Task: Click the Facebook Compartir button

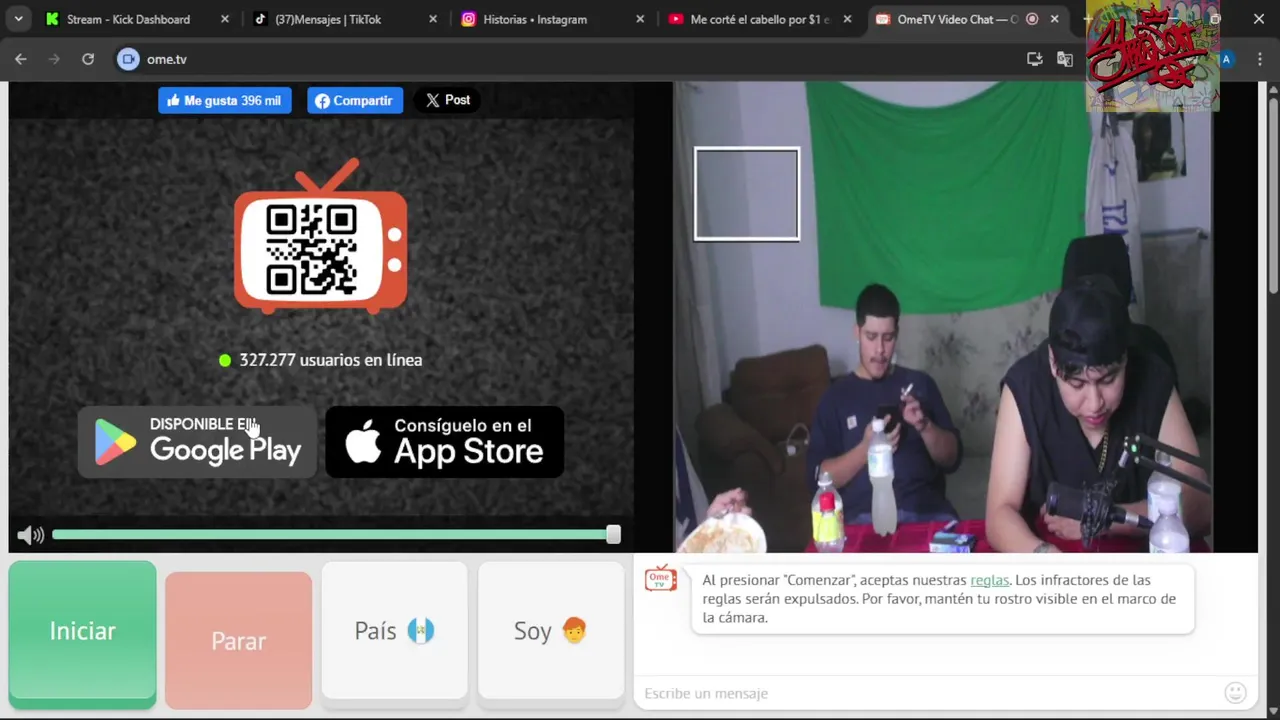Action: [x=355, y=100]
